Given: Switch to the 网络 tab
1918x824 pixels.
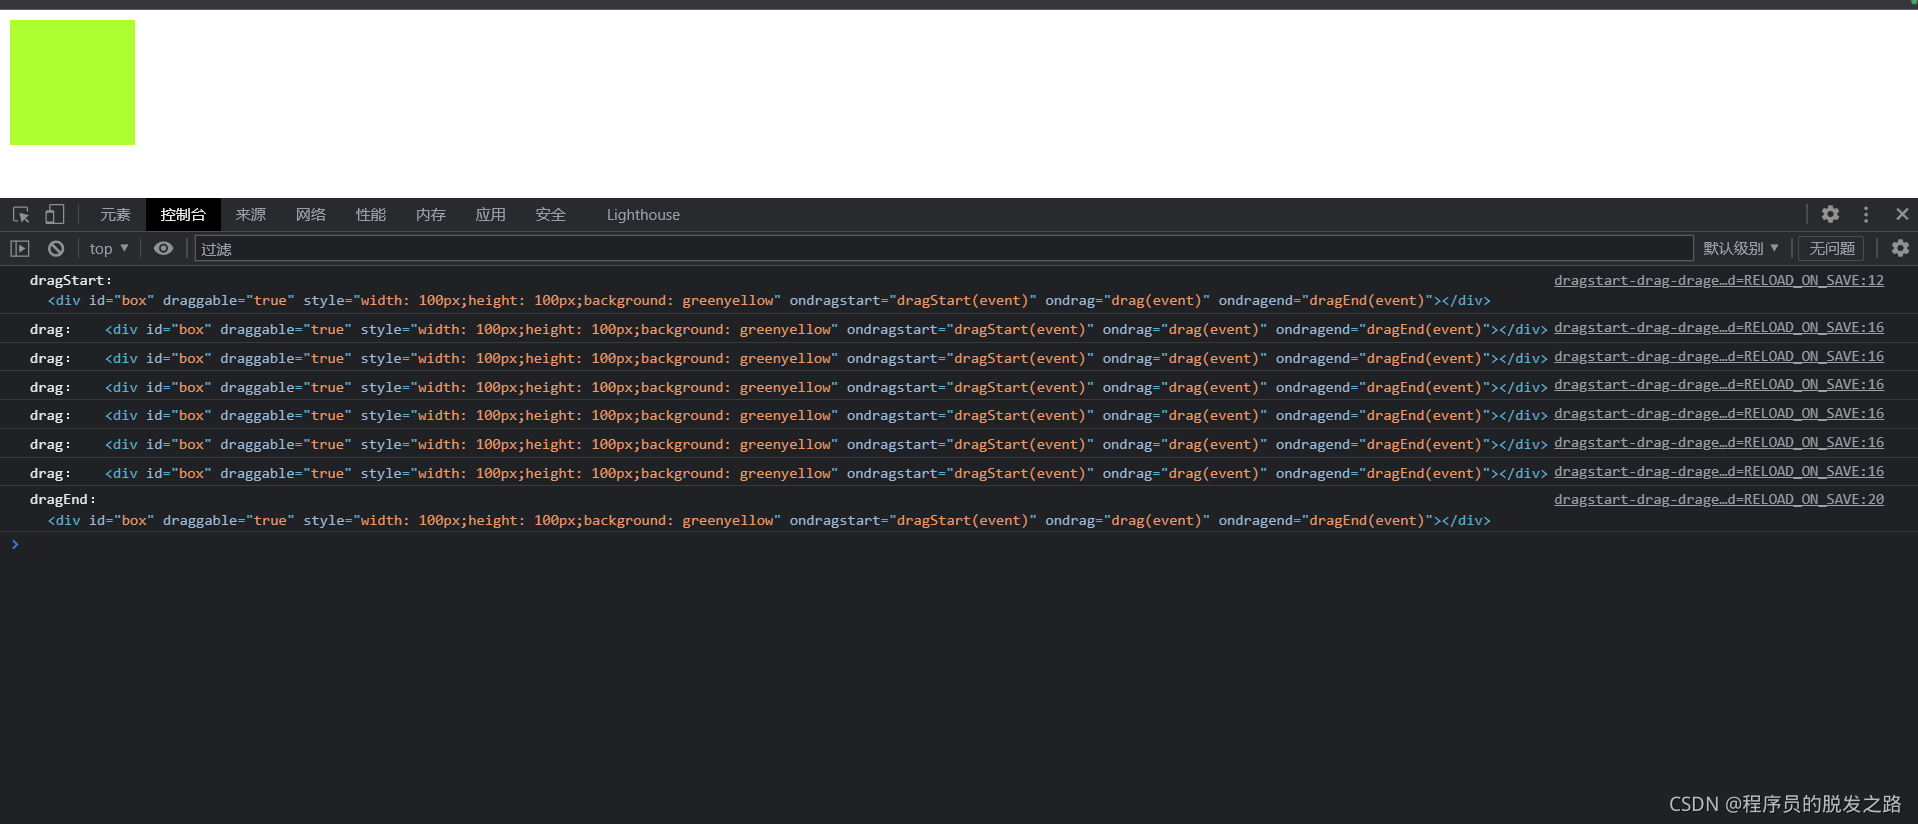Looking at the screenshot, I should 311,215.
